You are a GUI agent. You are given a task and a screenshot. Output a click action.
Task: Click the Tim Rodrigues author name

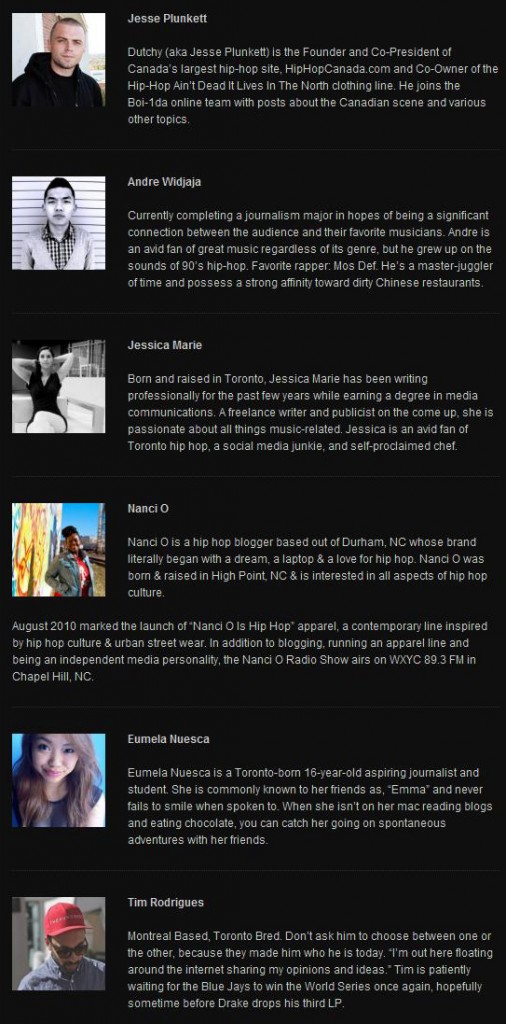tap(165, 903)
